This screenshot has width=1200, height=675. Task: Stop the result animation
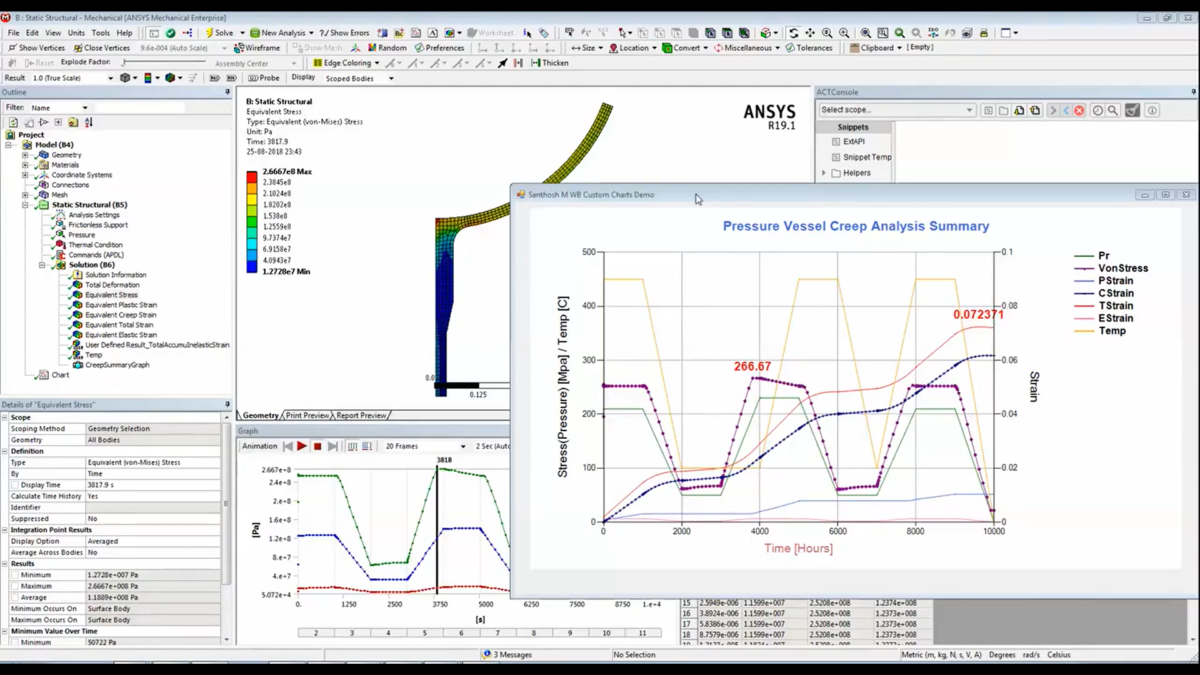point(317,446)
